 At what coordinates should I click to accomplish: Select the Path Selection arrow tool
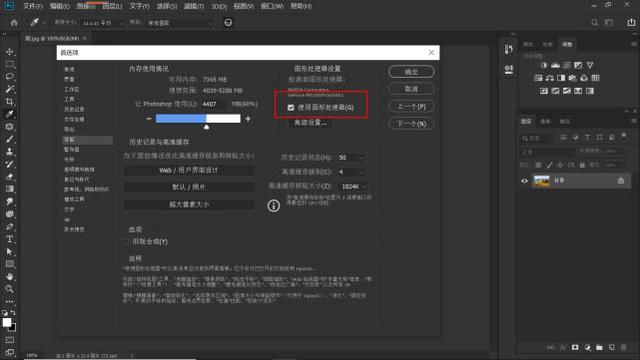tap(9, 251)
